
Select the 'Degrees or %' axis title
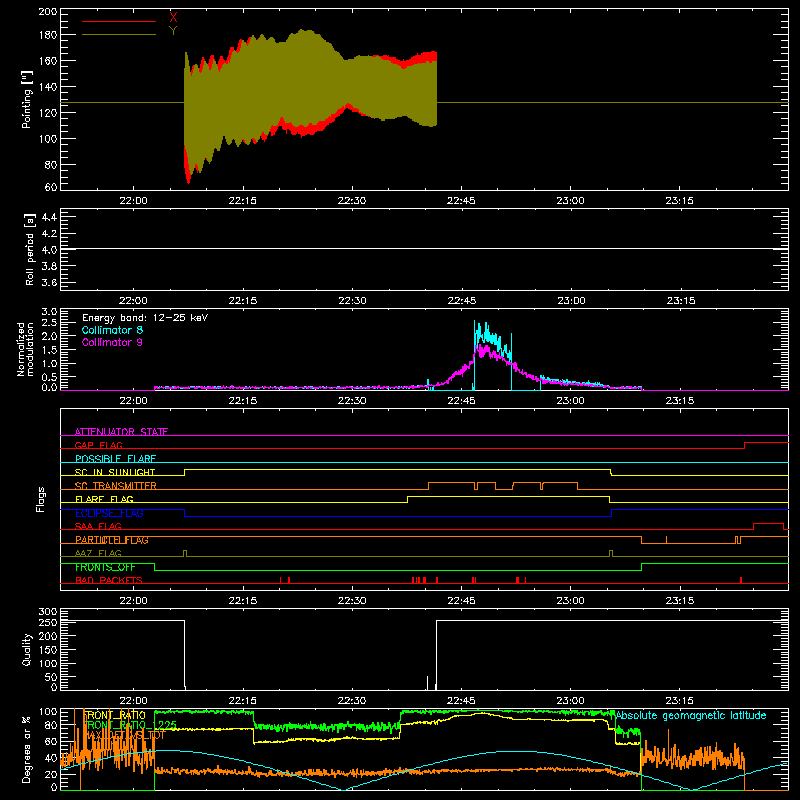tap(27, 750)
